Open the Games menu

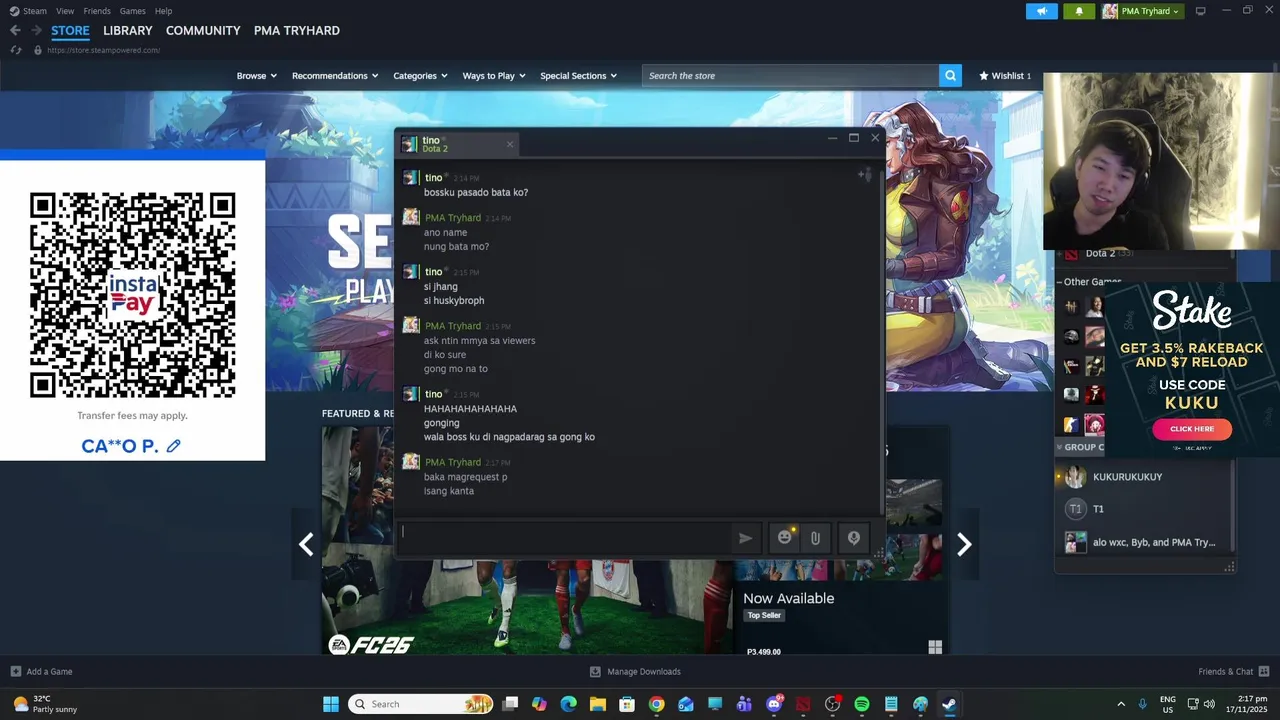[133, 11]
